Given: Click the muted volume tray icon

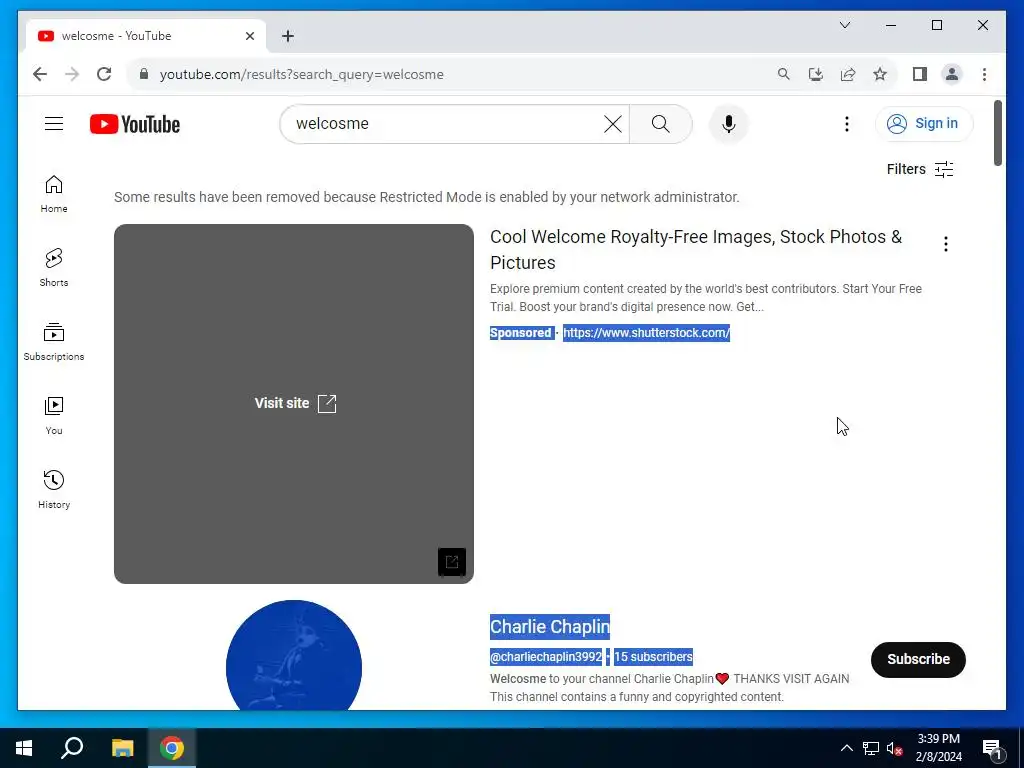Looking at the screenshot, I should [x=894, y=748].
